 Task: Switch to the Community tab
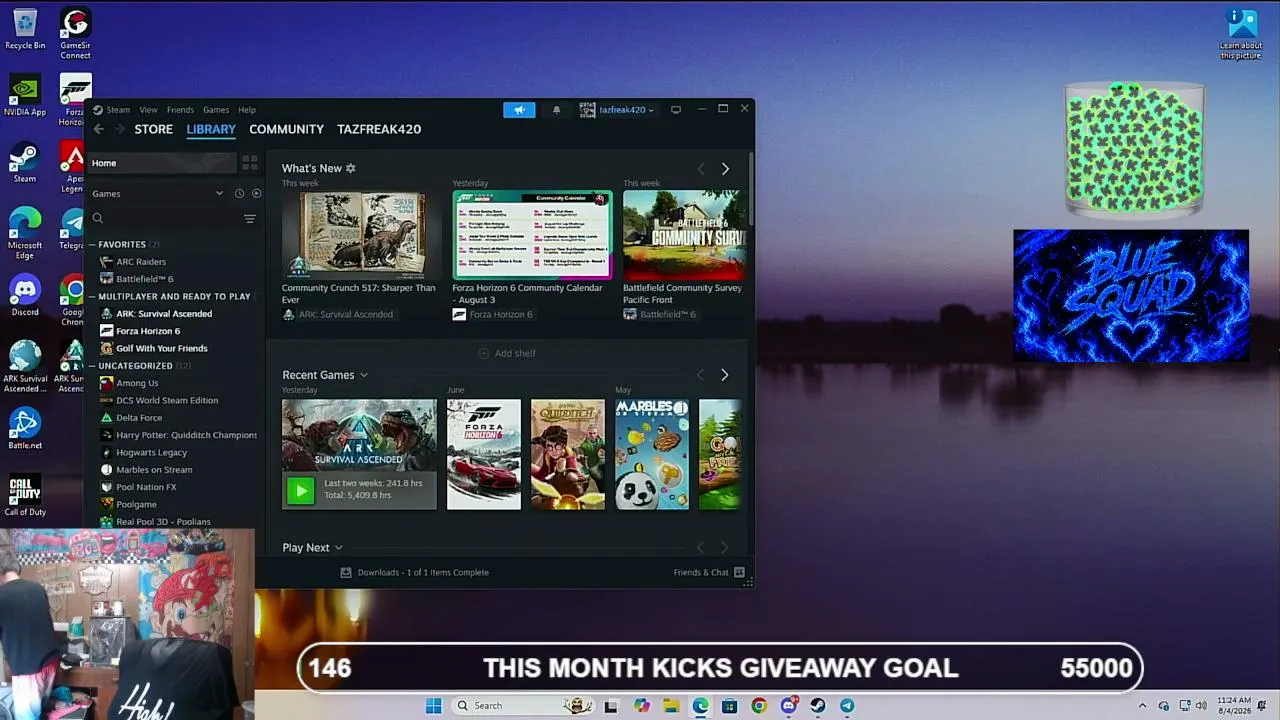point(286,129)
